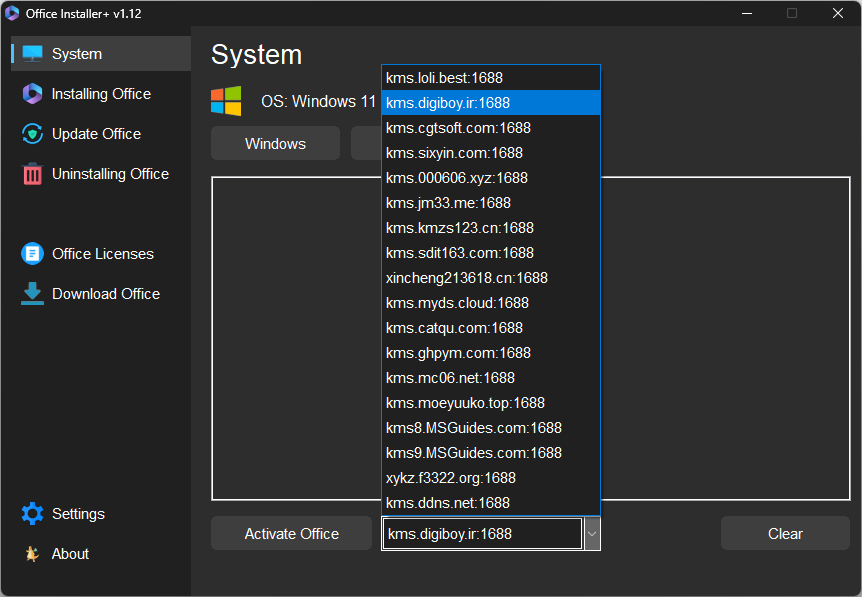Click the Uninstalling Office trash icon
This screenshot has height=597, width=862.
point(32,174)
